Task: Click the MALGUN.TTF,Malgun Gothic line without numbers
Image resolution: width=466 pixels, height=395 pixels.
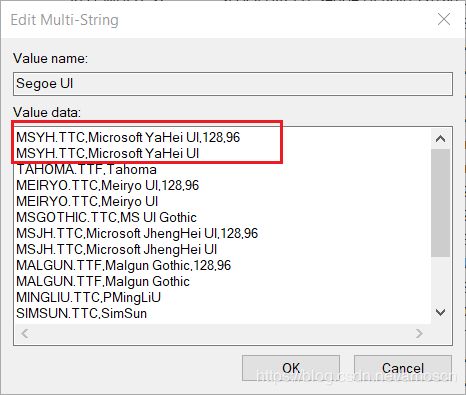Action: (x=103, y=281)
